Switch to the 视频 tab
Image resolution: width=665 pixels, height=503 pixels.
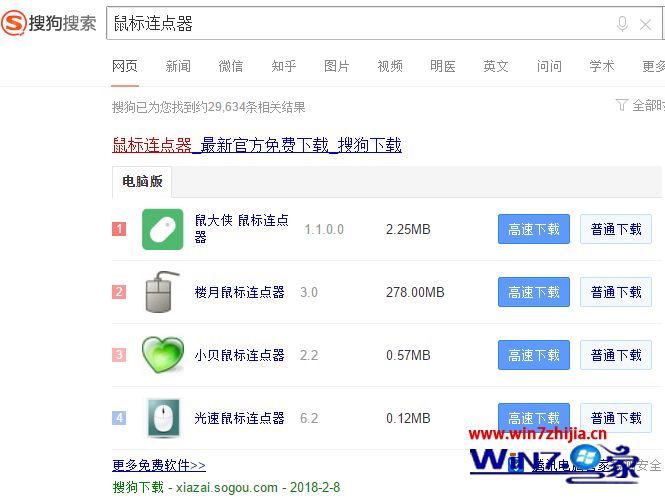coord(390,66)
